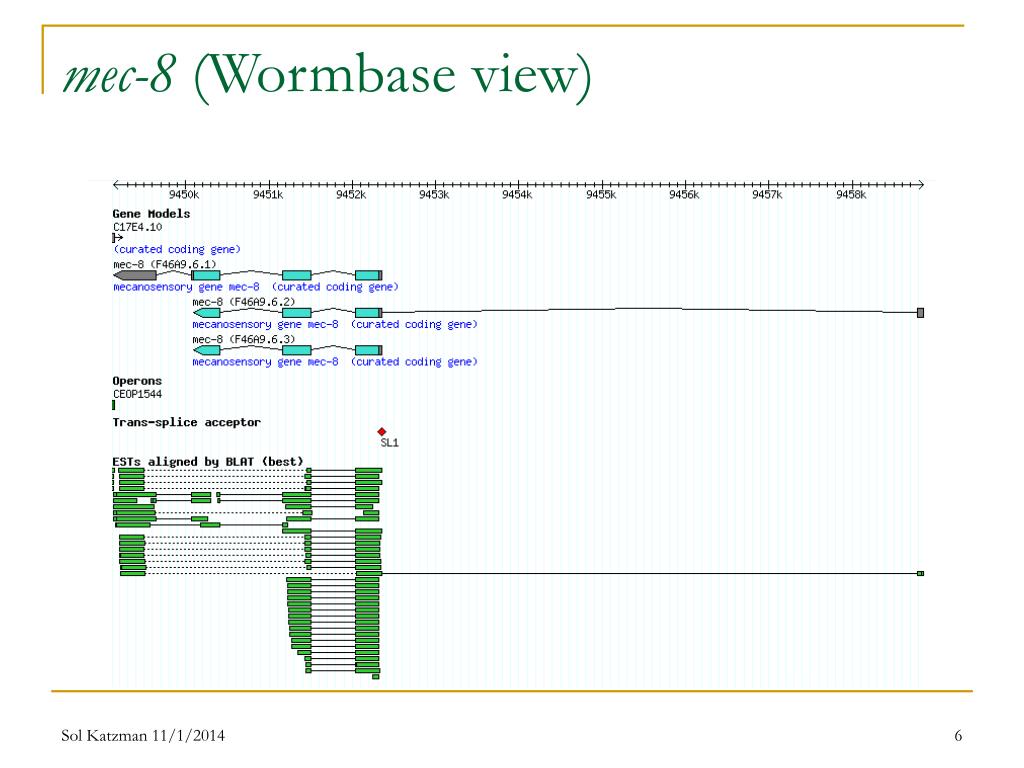Click the F46A9.6.1 mecanosensory gene description
Viewport: 1024px width, 768px height.
(255, 287)
